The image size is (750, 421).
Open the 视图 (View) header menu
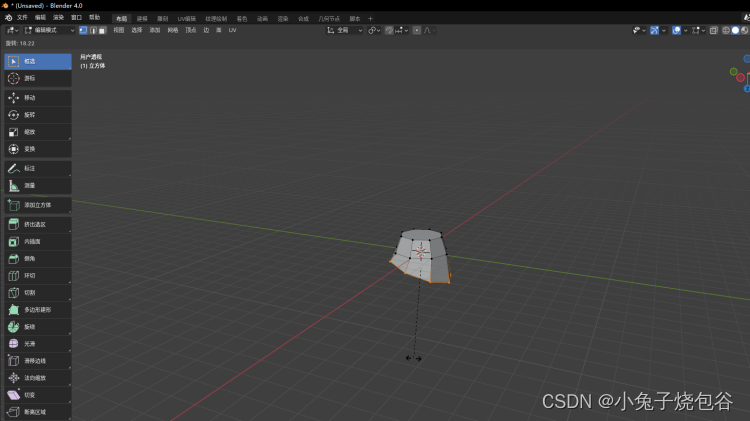(x=119, y=30)
